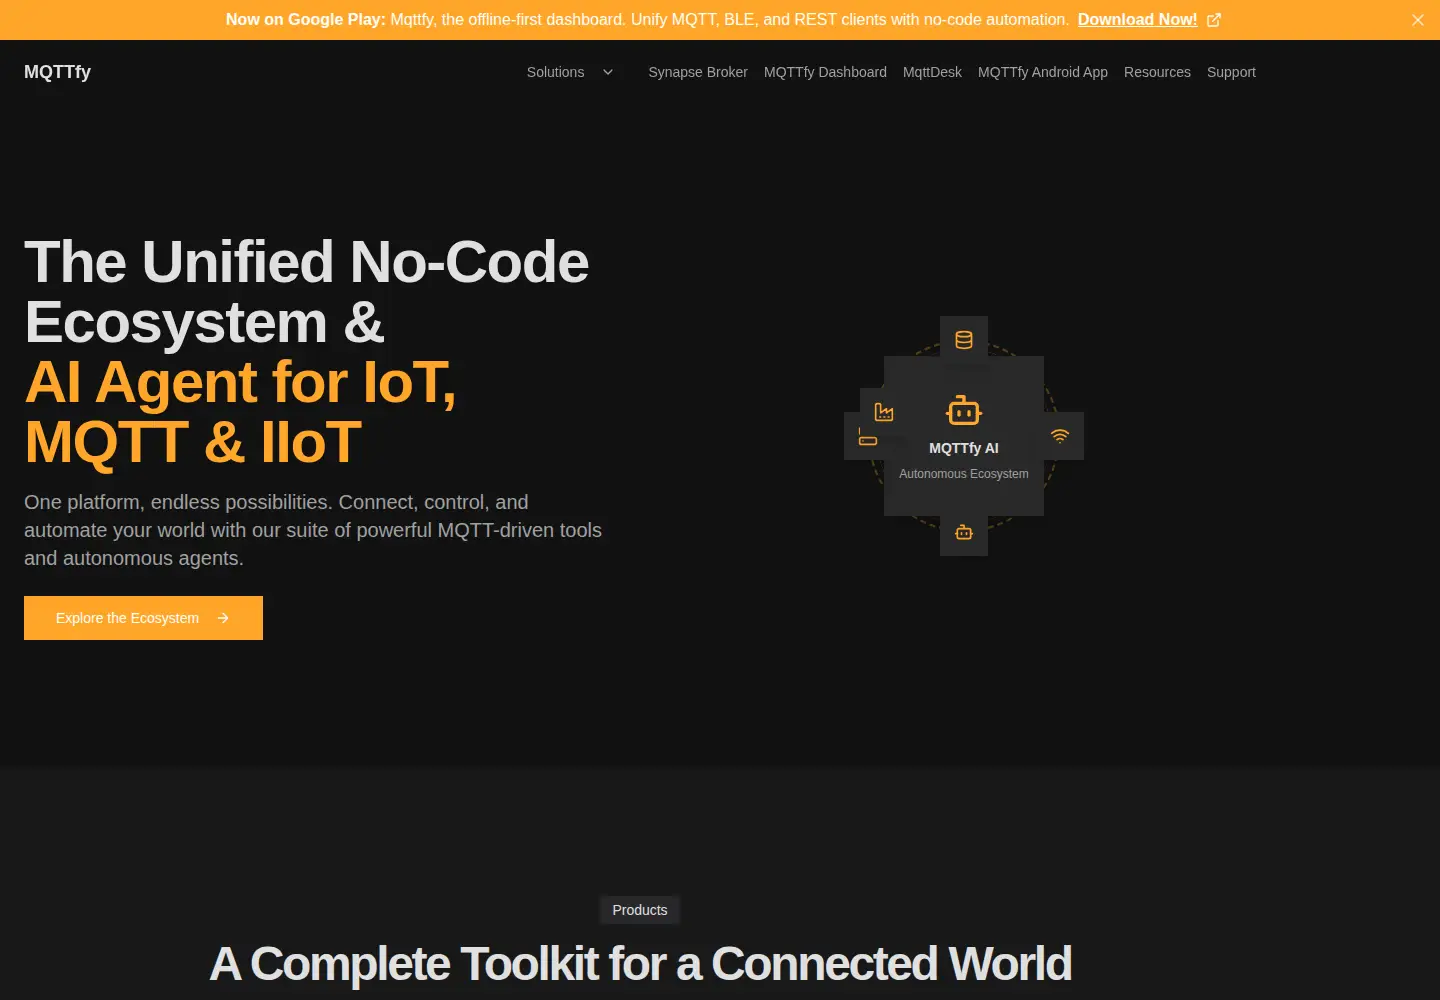This screenshot has width=1440, height=1000.
Task: Click the factory icon in the ecosystem graphic
Action: pos(884,412)
